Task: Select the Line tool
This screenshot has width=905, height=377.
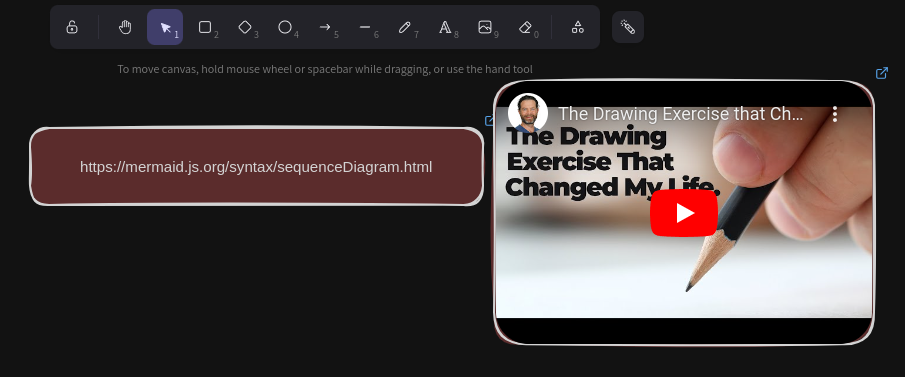Action: [x=365, y=27]
